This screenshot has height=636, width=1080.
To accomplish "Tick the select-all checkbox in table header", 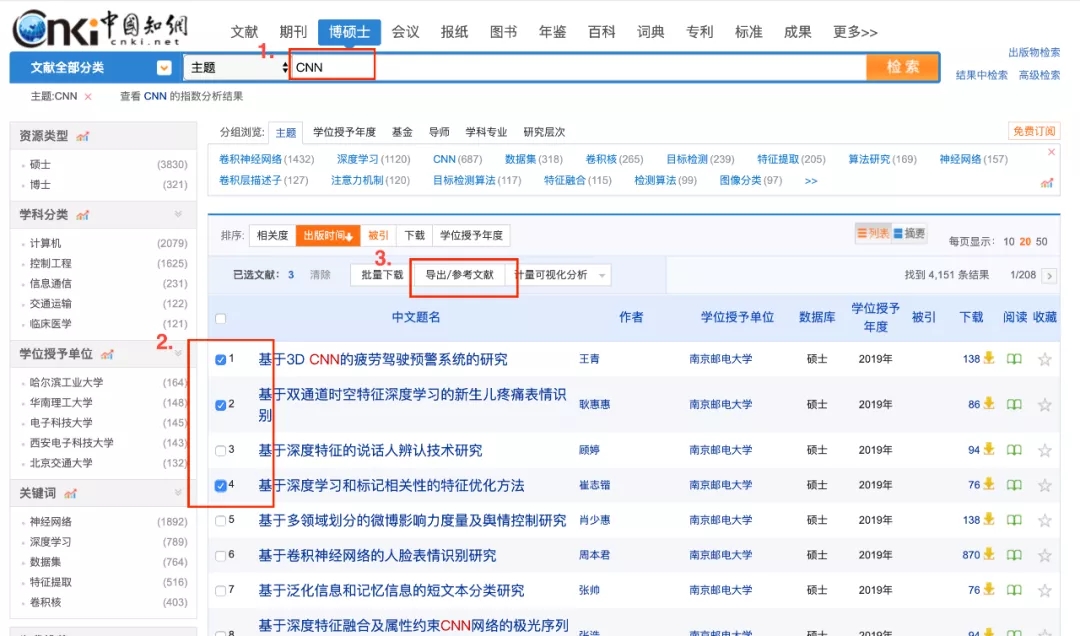I will [221, 318].
